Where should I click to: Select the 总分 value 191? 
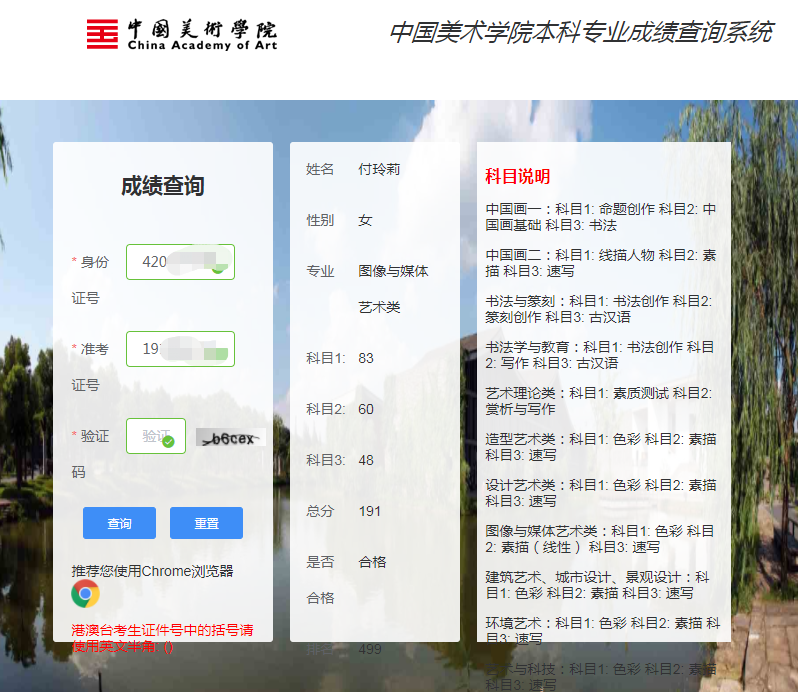(x=369, y=511)
